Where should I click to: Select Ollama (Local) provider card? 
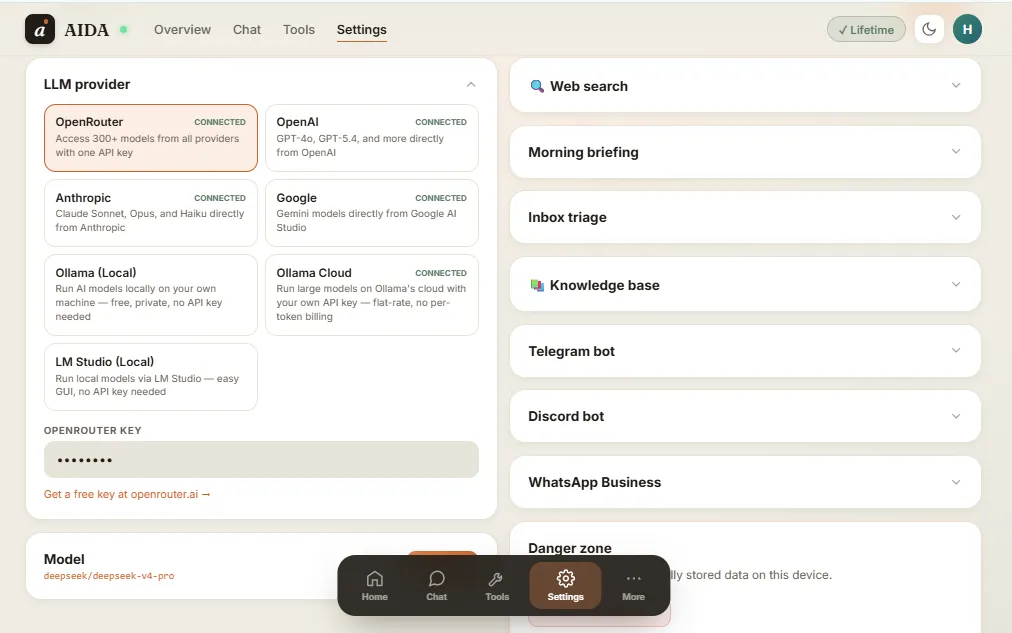click(x=151, y=295)
